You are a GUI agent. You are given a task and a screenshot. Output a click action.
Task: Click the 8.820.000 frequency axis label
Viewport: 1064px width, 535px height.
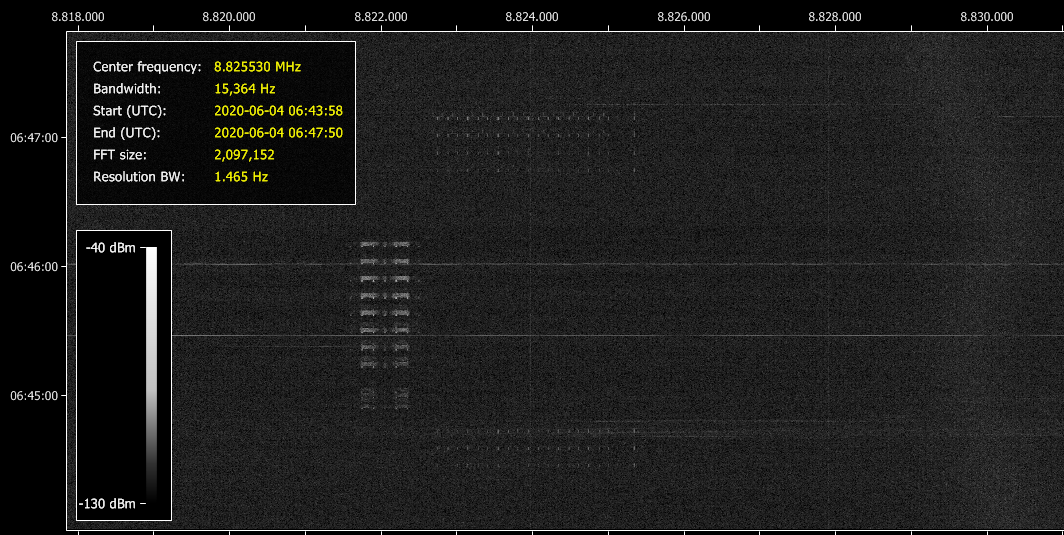coord(229,17)
